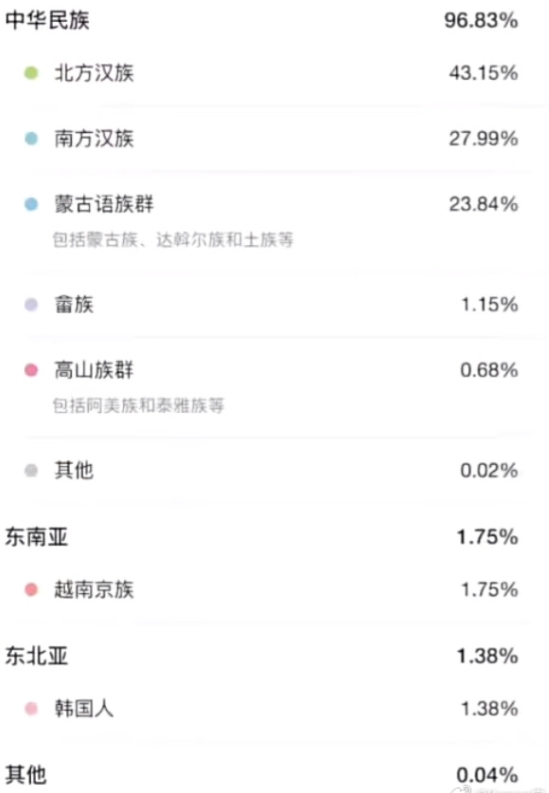Click the light pink dot beside 韩国人
The height and width of the screenshot is (793, 549).
(x=31, y=709)
